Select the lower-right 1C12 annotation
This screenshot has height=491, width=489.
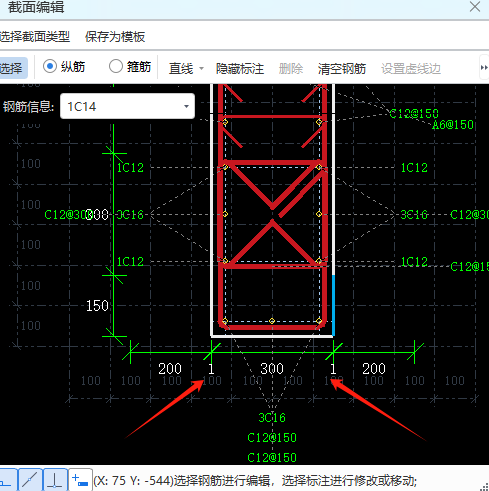pyautogui.click(x=414, y=261)
